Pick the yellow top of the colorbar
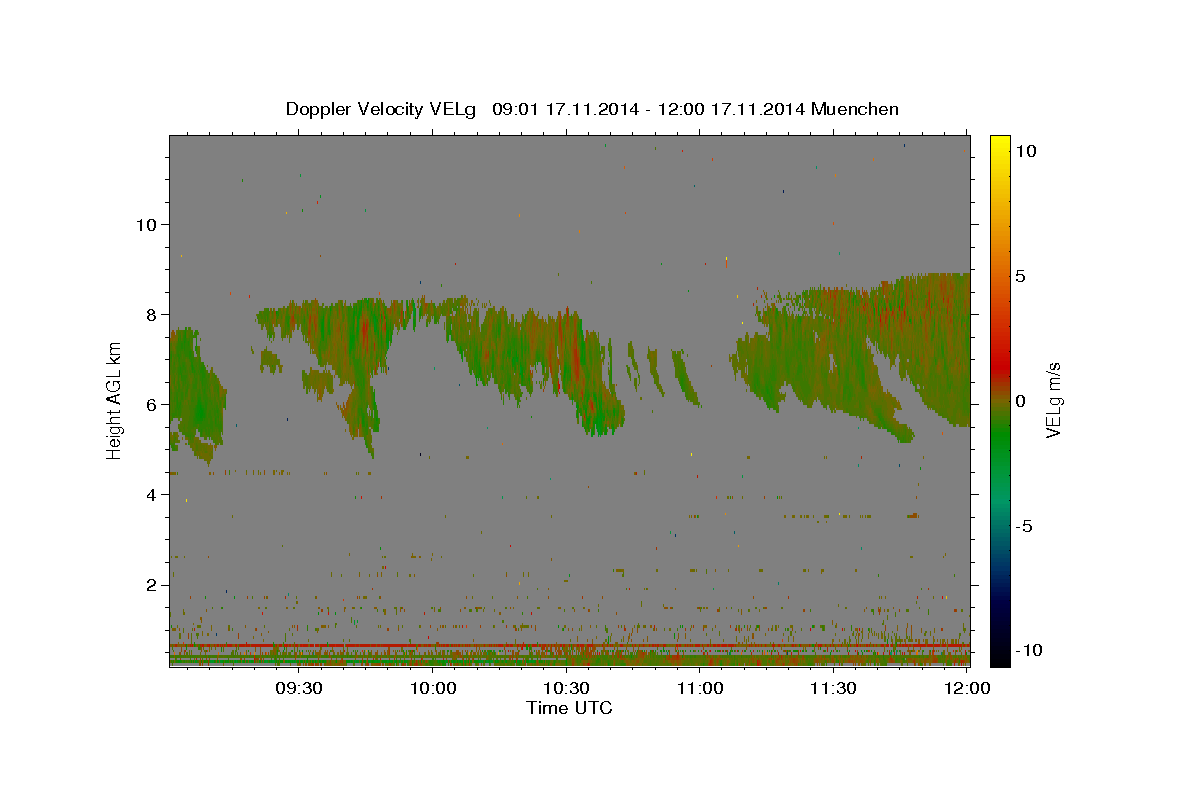 pos(1000,141)
